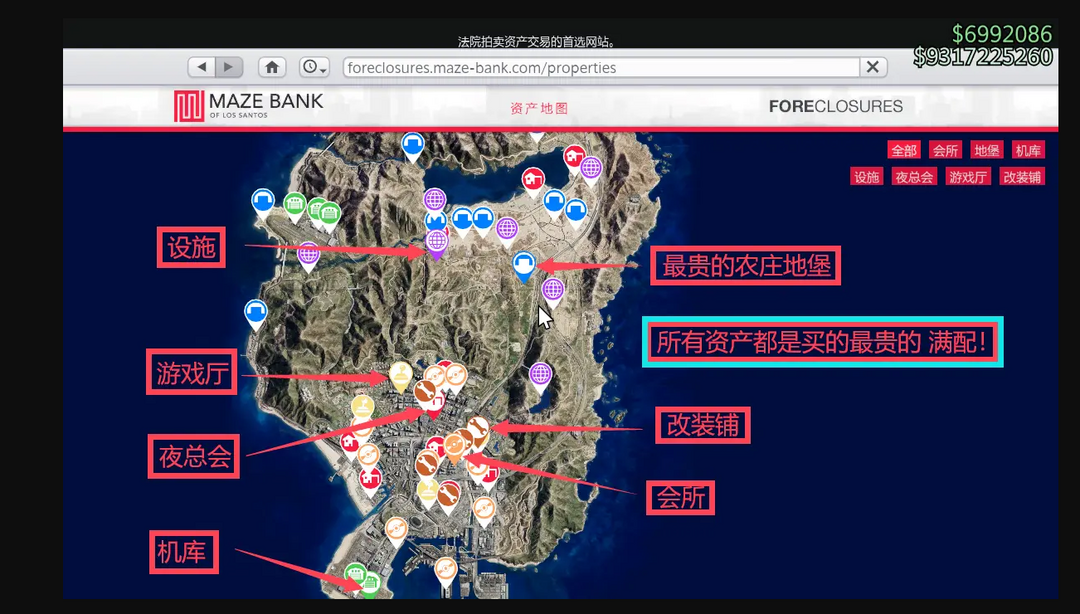Select the yellow arcade pin in the city's west
Image resolution: width=1080 pixels, height=614 pixels.
[x=363, y=408]
